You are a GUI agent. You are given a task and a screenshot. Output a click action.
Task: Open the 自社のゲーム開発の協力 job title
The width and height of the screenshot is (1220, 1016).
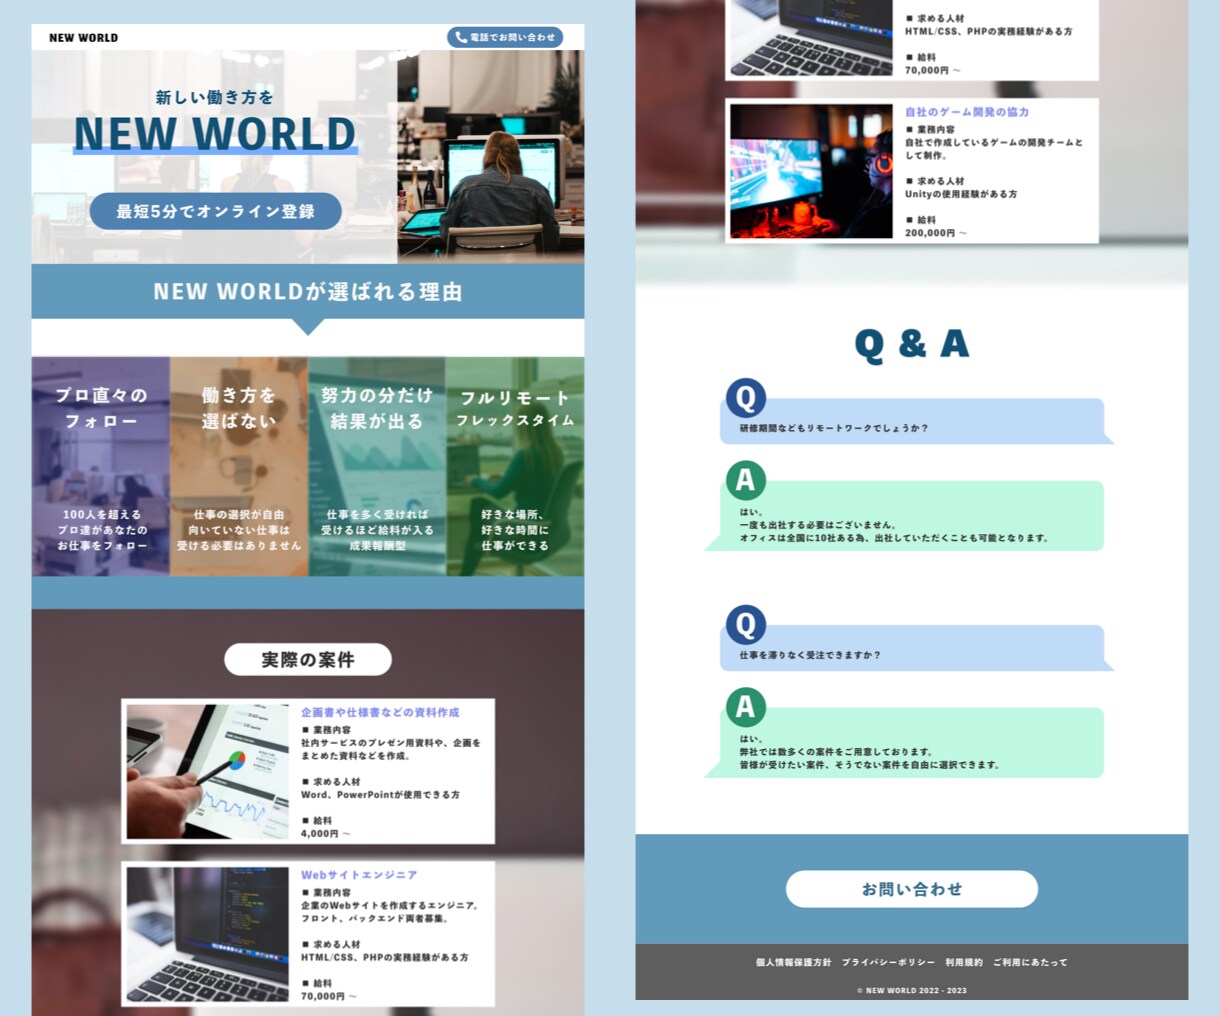click(x=967, y=112)
